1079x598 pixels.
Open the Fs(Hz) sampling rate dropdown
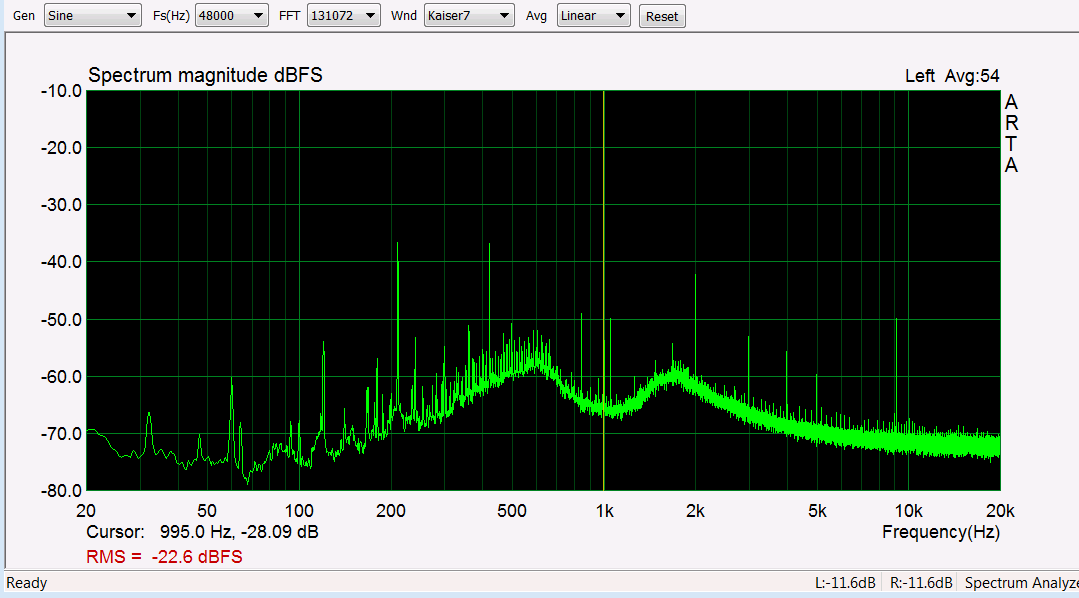[231, 16]
